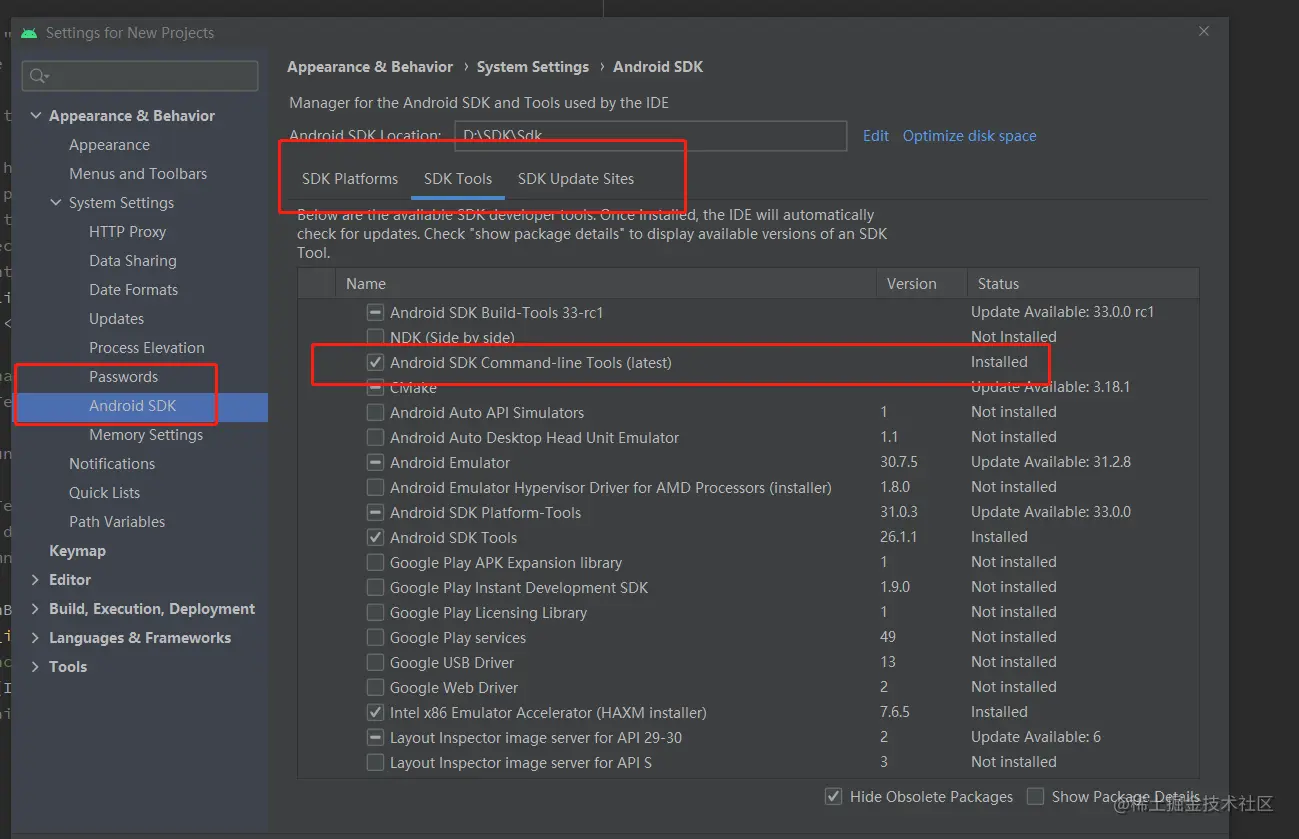Switch to the SDK Tools tab
This screenshot has height=839, width=1299.
click(458, 179)
